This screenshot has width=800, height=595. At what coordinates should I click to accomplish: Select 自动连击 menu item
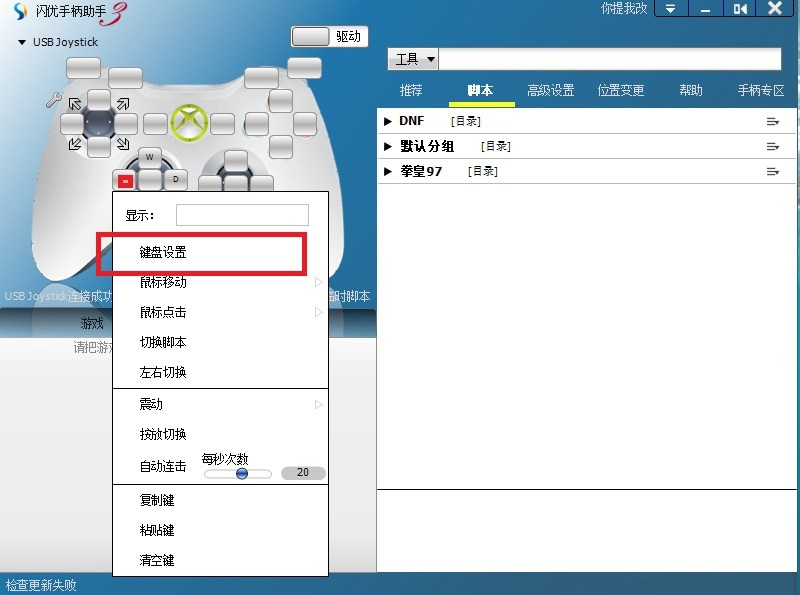[163, 466]
